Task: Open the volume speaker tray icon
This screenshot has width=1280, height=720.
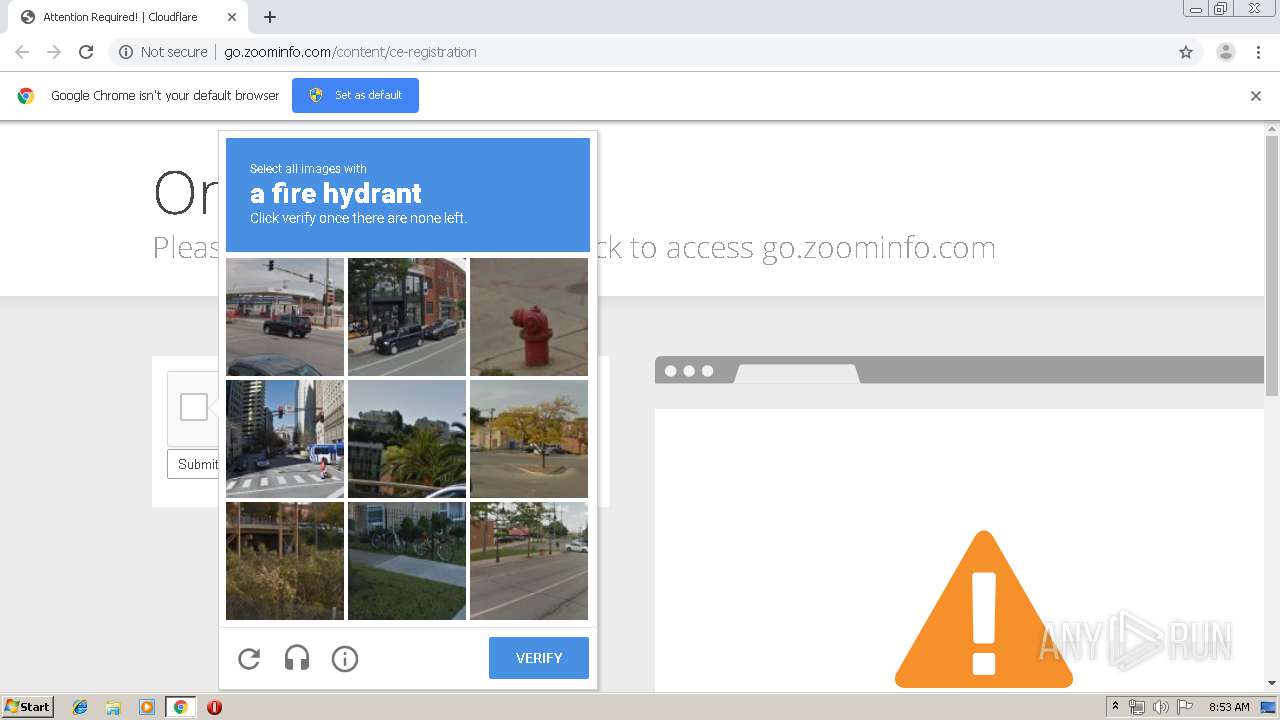Action: pos(1160,707)
